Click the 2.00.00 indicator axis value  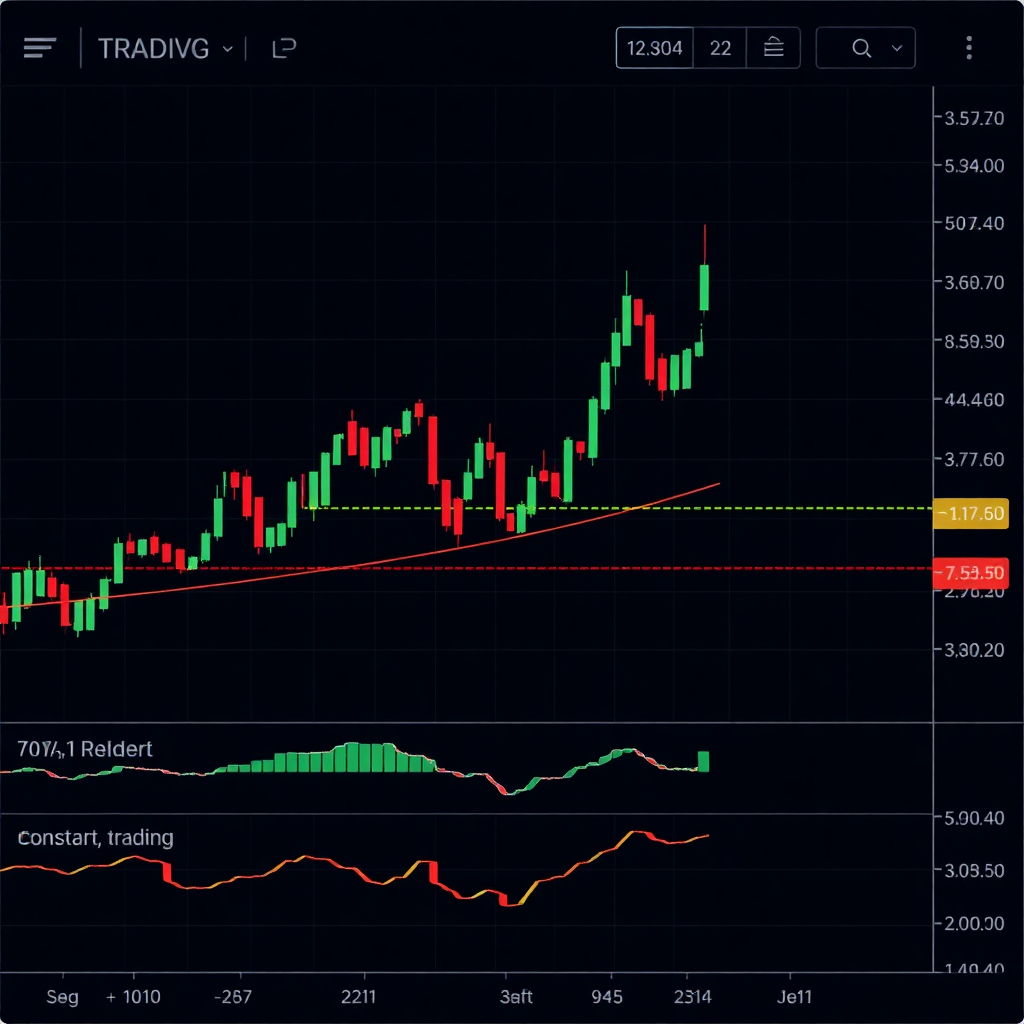[x=974, y=923]
